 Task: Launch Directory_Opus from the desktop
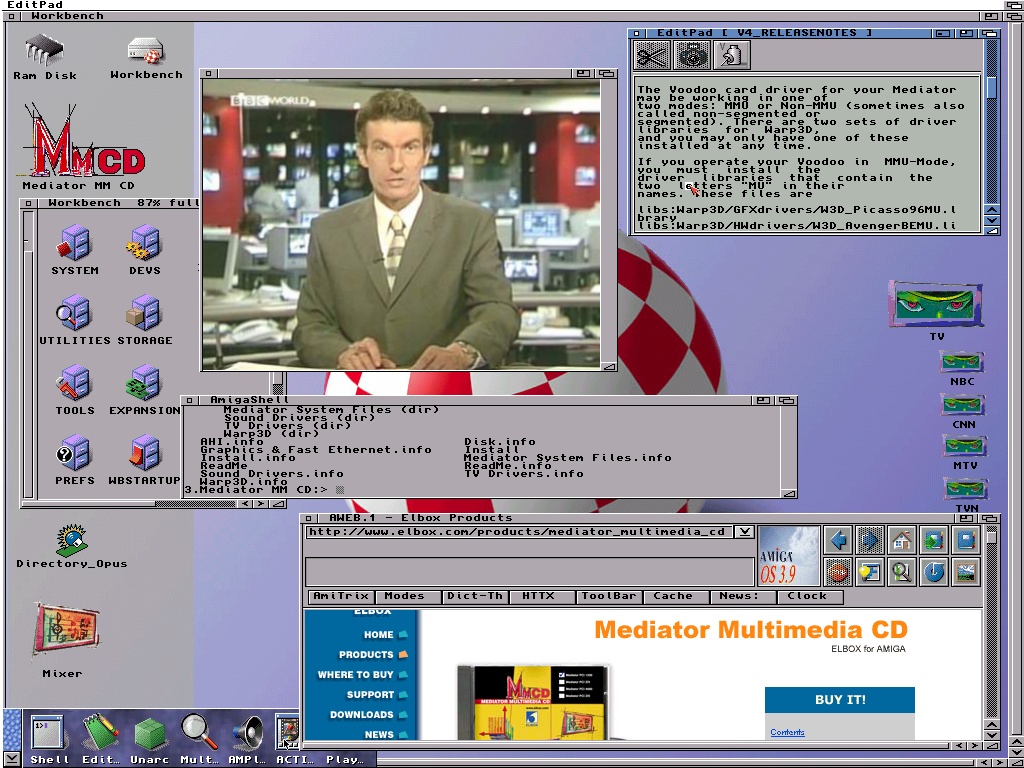click(72, 539)
